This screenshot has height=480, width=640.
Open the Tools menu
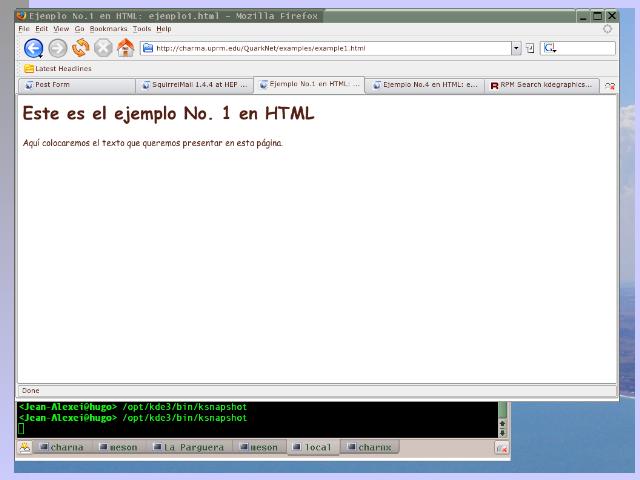[x=142, y=29]
